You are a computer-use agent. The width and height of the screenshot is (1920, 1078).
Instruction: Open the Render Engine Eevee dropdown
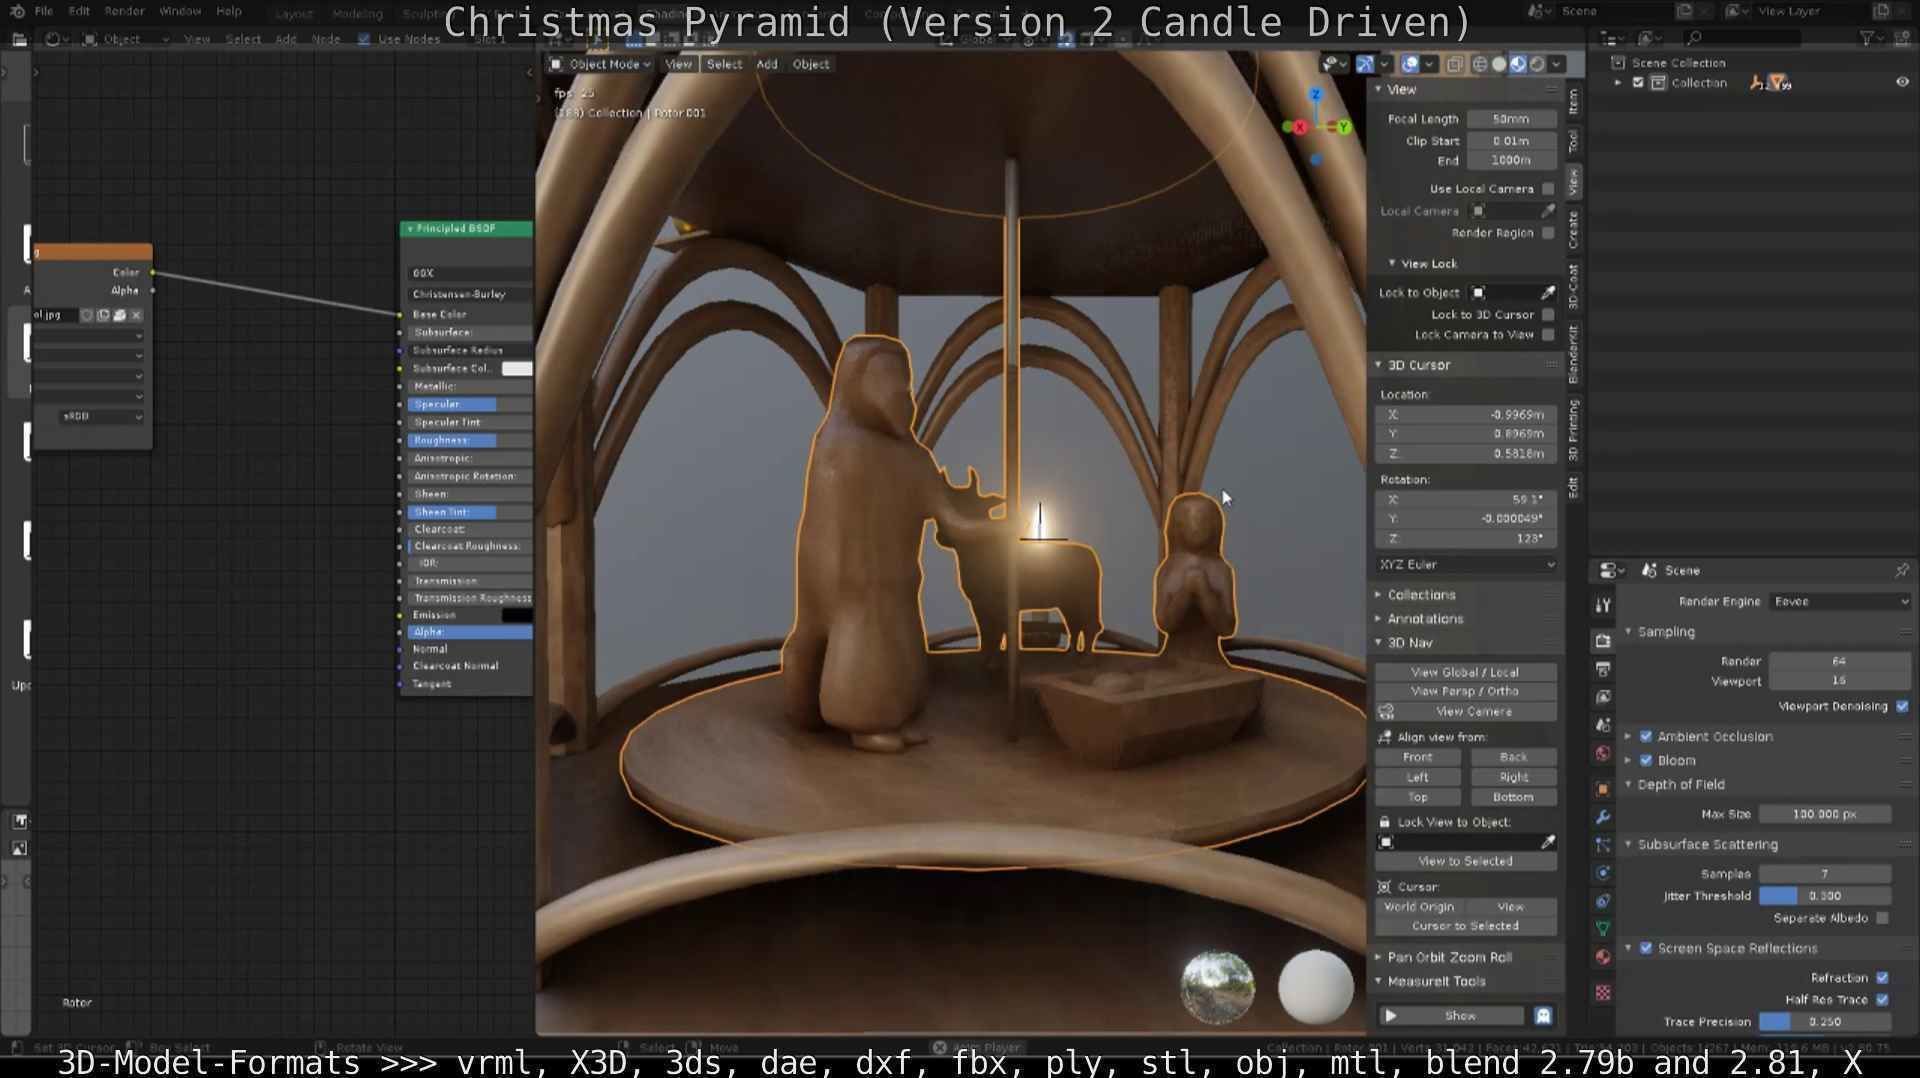[1840, 602]
